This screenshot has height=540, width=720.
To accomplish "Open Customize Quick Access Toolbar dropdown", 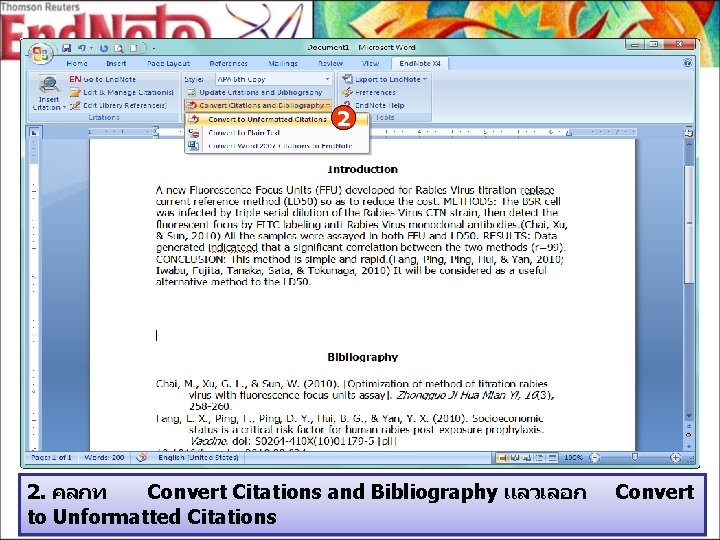I will [x=153, y=48].
